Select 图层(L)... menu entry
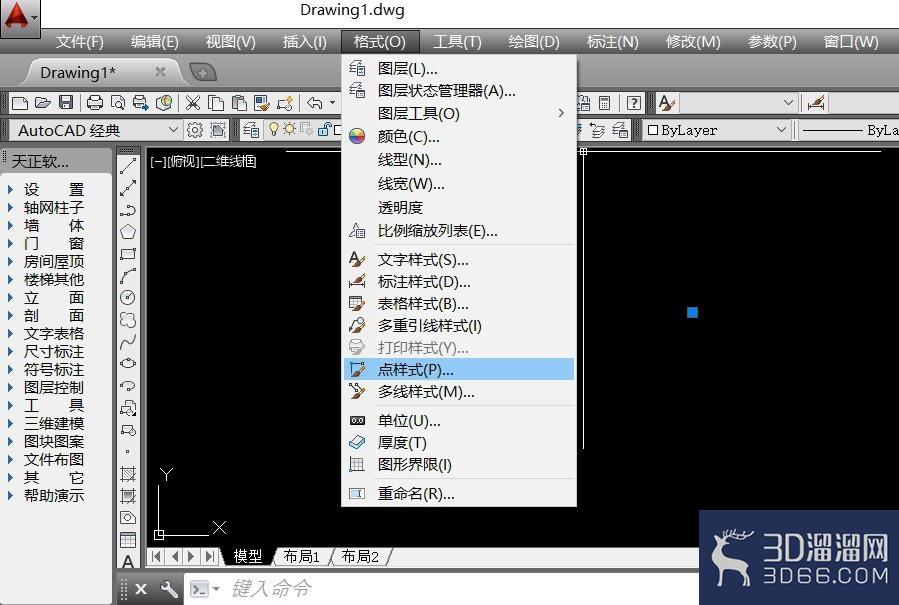The height and width of the screenshot is (605, 899). click(x=459, y=69)
